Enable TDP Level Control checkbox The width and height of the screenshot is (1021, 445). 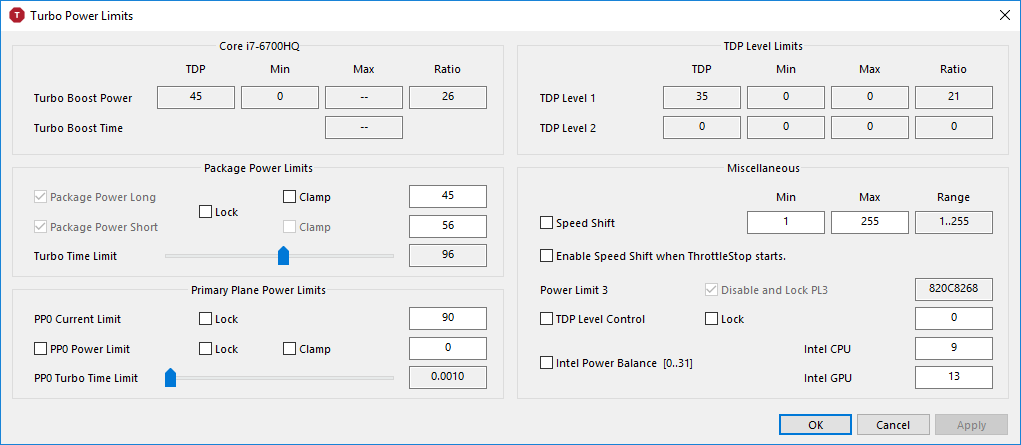coord(546,319)
